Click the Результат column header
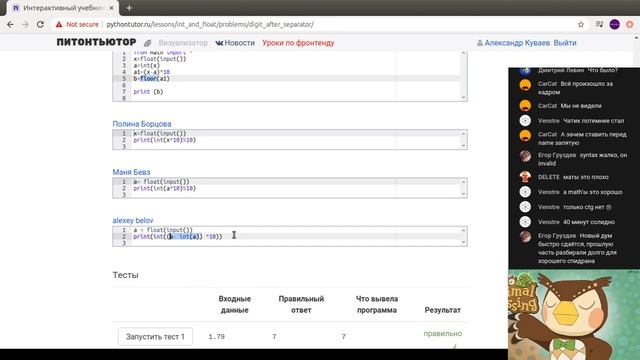This screenshot has height=360, width=640. tap(442, 310)
